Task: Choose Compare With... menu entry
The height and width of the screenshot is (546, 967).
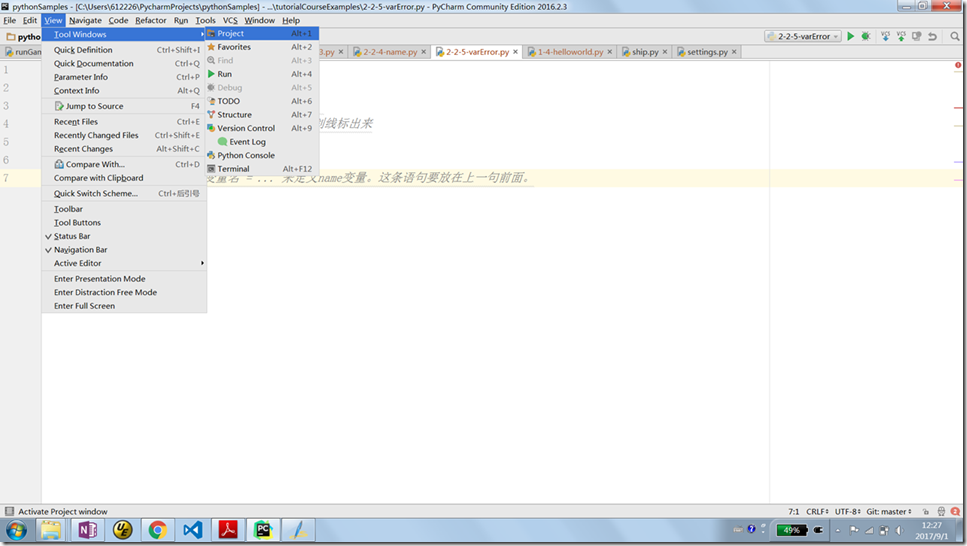Action: pyautogui.click(x=124, y=164)
